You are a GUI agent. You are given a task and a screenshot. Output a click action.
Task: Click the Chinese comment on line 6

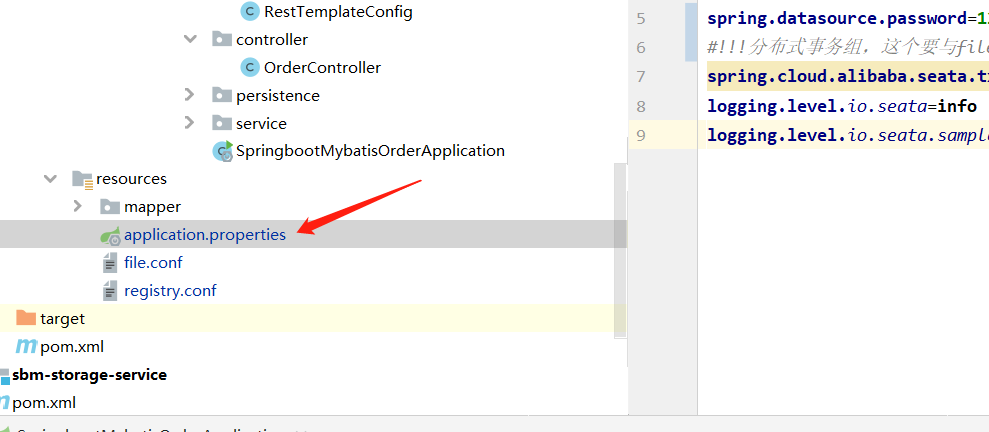pos(848,47)
